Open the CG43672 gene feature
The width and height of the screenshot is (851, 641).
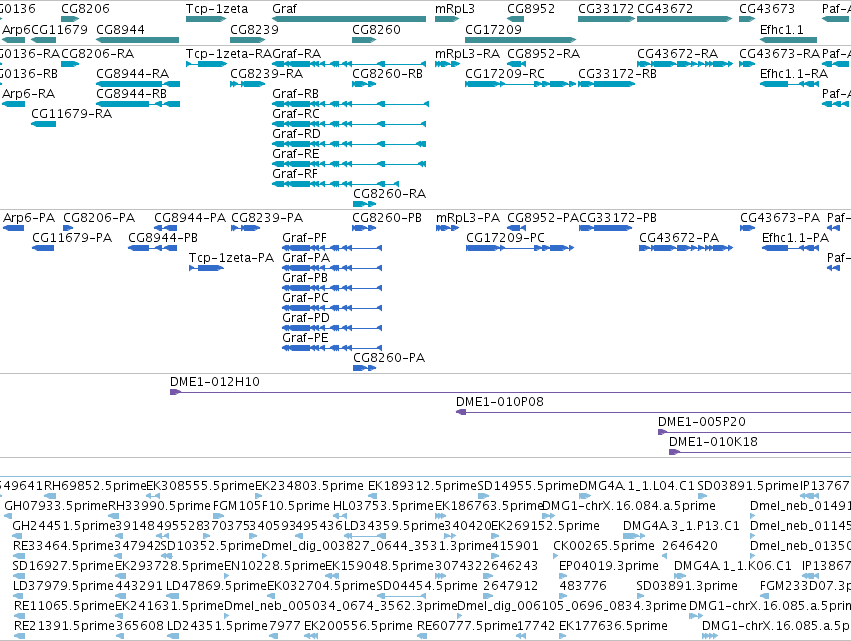(x=684, y=19)
